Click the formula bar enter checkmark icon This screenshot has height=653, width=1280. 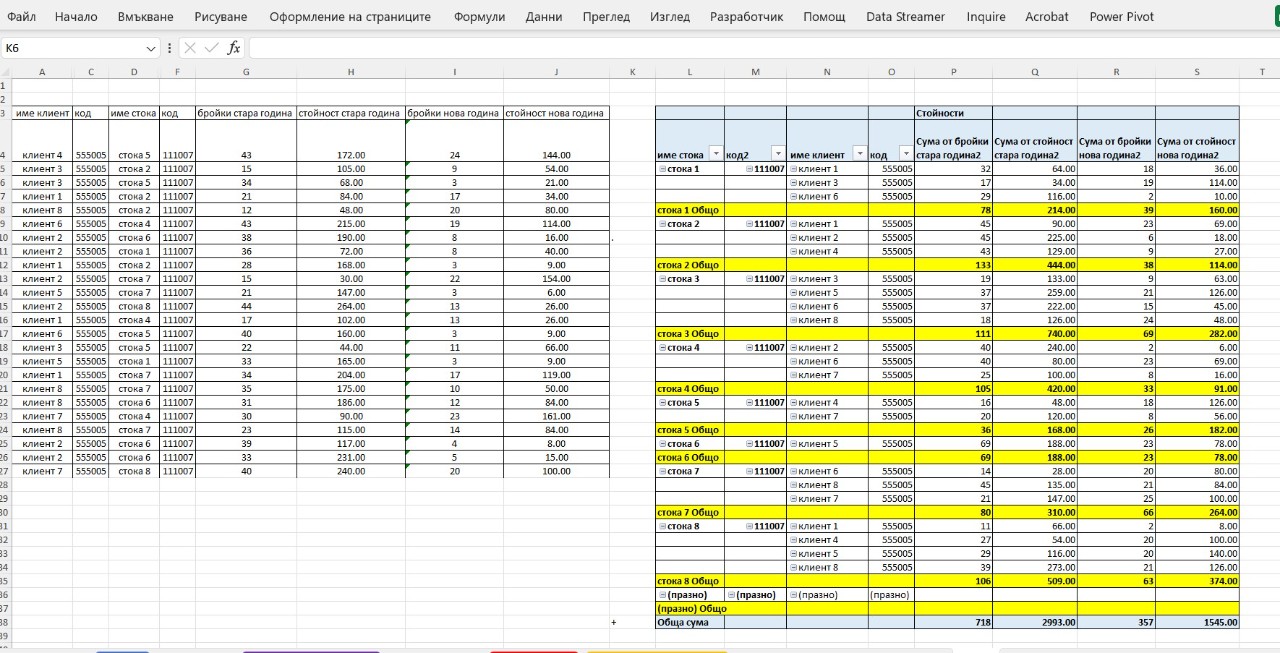tap(211, 48)
